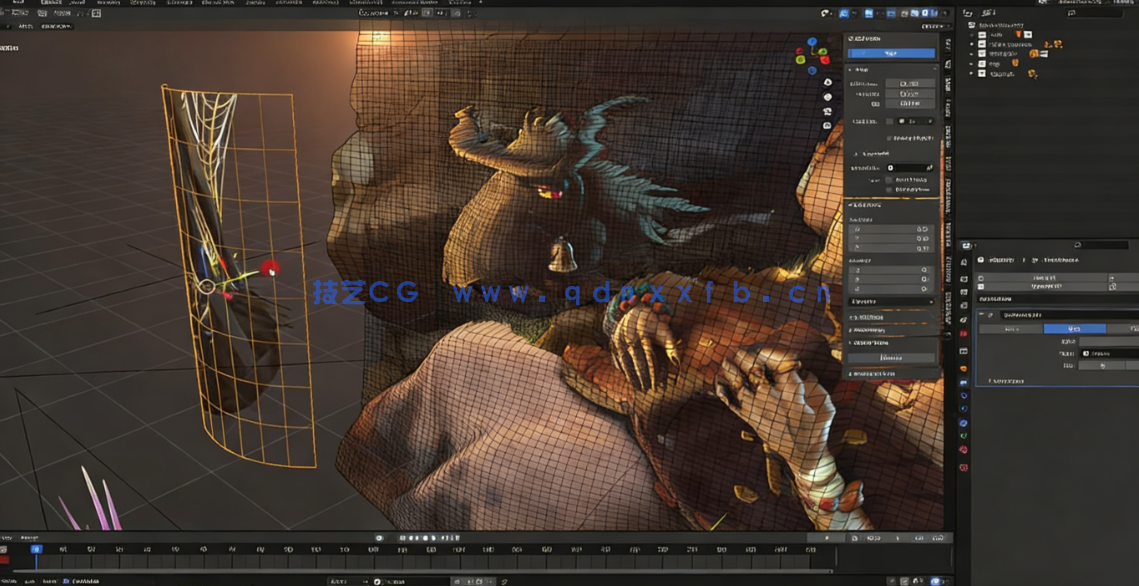Screen dimensions: 1139x586
Task: Open the Modifier Properties wrench icon
Action: (964, 383)
